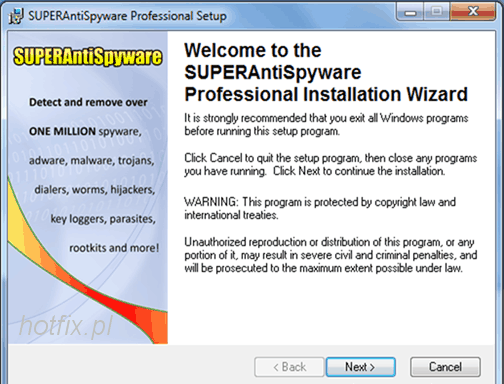504x384 pixels.
Task: Click the 'SUPERAntiSpyware Professional Setup' window title
Action: (x=127, y=16)
